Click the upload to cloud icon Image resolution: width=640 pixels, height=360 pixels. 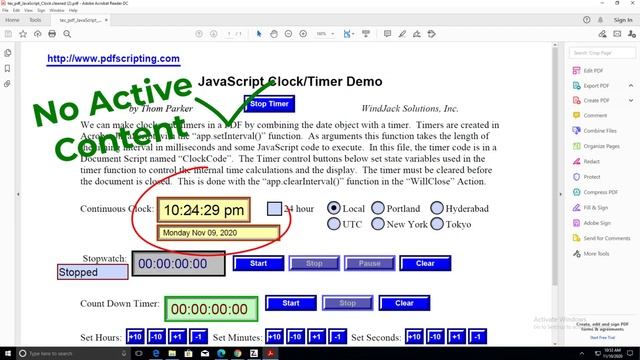38,34
